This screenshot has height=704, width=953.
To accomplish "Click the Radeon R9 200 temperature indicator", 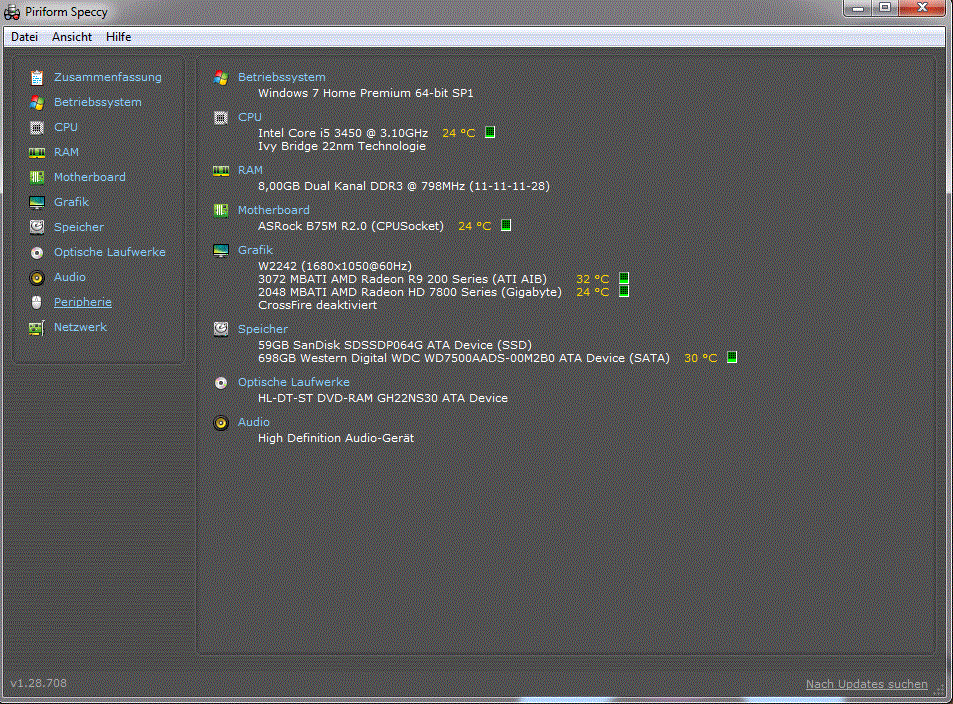I will [x=624, y=278].
